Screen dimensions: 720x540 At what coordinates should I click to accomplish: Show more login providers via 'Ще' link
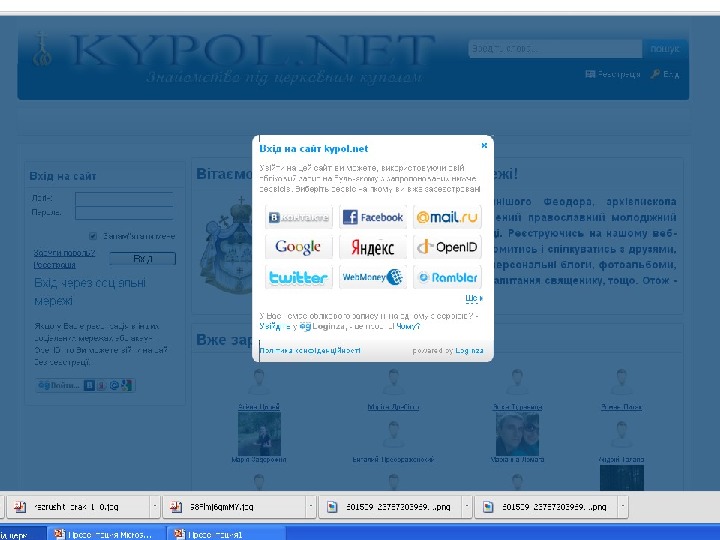[x=473, y=298]
